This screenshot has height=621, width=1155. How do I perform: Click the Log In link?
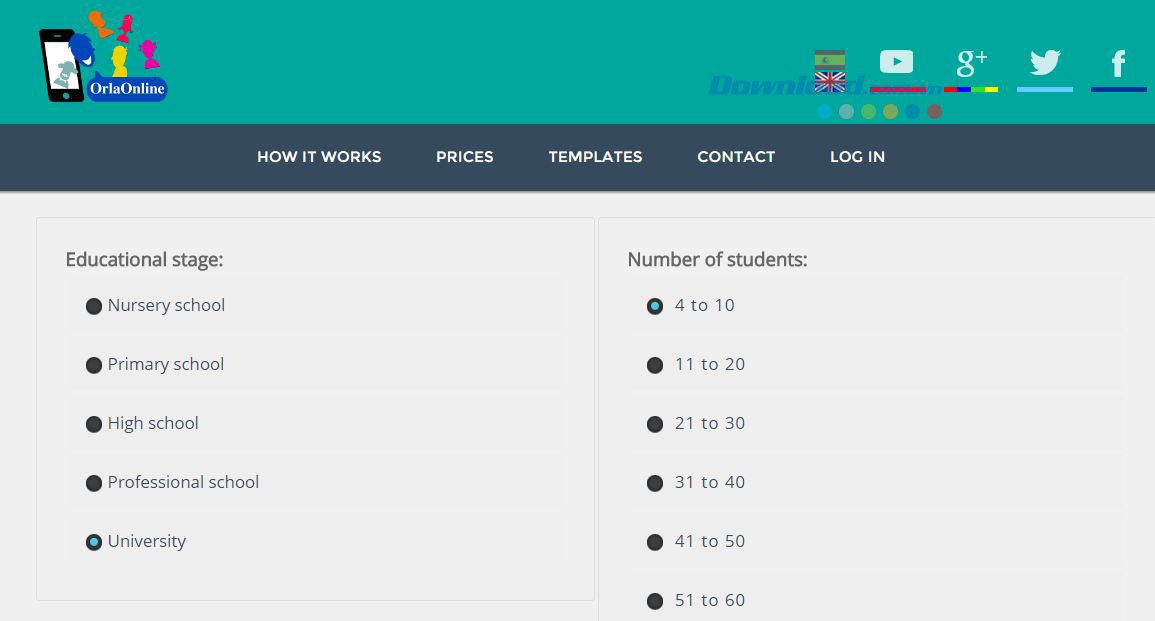coord(857,157)
